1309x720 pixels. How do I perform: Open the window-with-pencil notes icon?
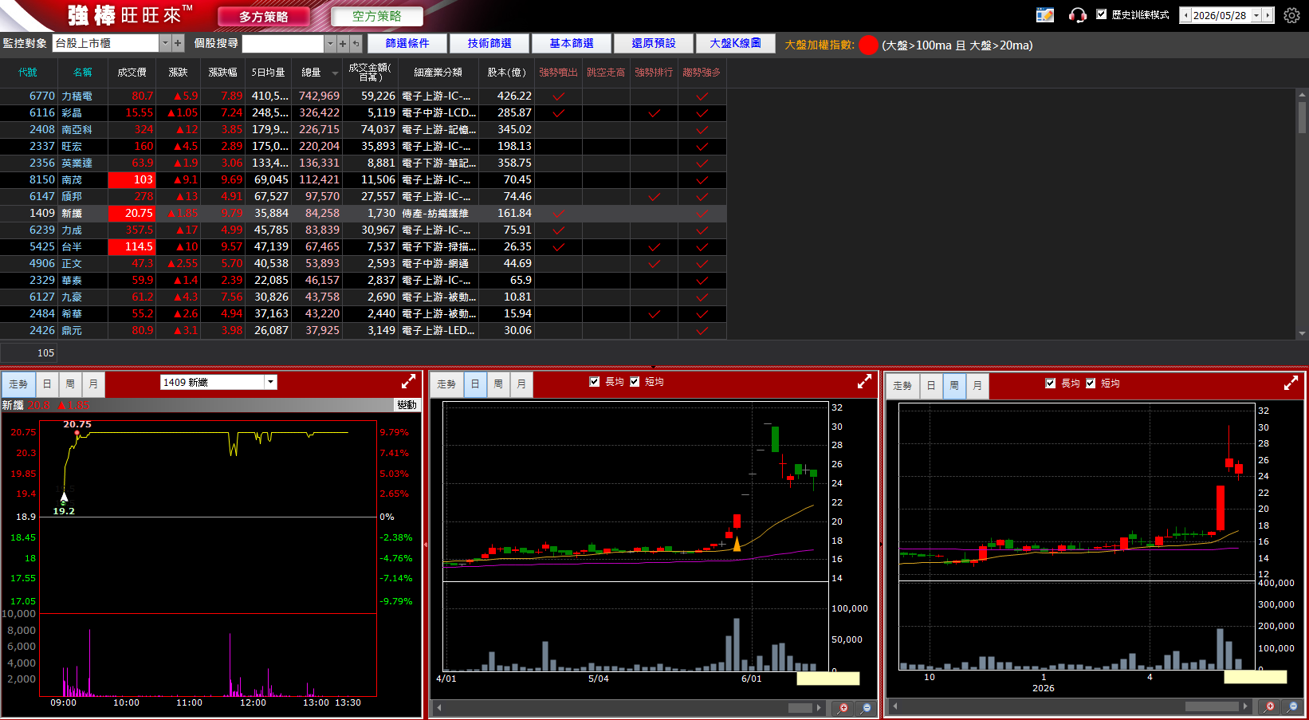point(1045,15)
